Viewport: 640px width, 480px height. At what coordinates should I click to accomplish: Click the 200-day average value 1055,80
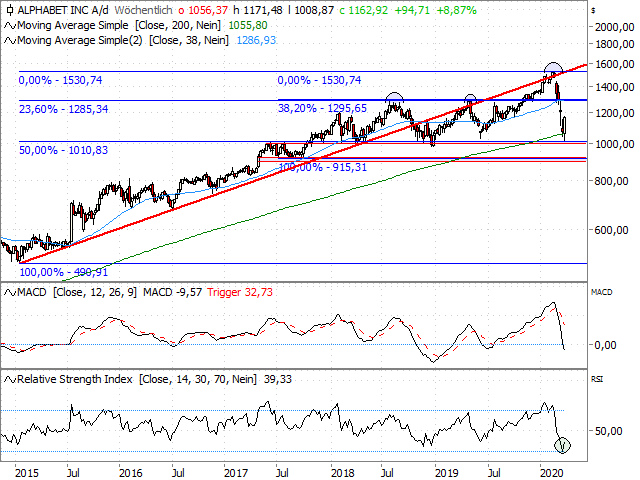tap(248, 26)
